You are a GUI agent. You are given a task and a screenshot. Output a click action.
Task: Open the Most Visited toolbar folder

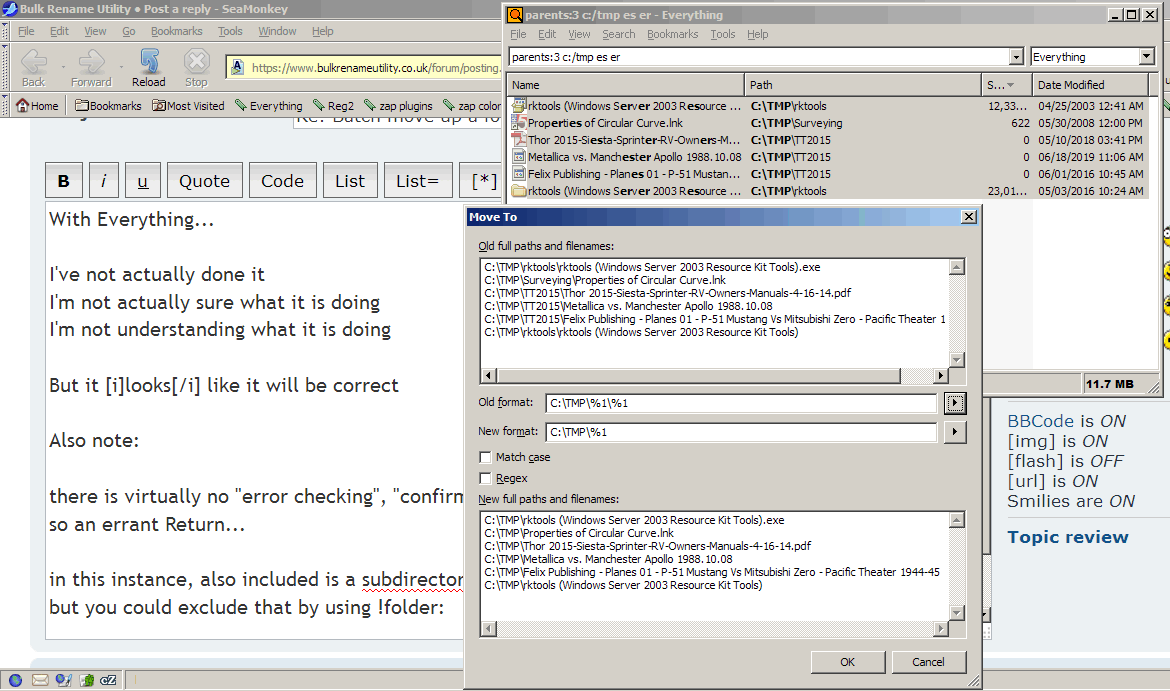pyautogui.click(x=188, y=105)
